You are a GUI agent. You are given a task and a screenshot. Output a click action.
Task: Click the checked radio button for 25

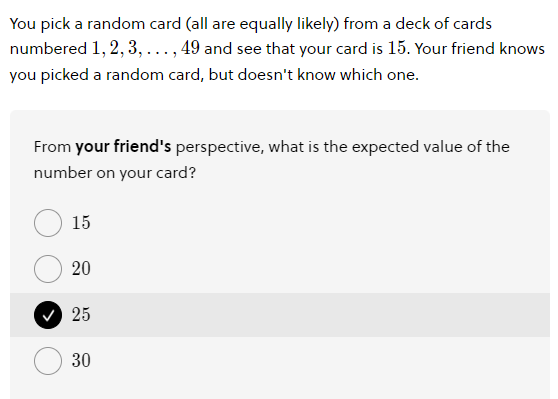pyautogui.click(x=48, y=315)
